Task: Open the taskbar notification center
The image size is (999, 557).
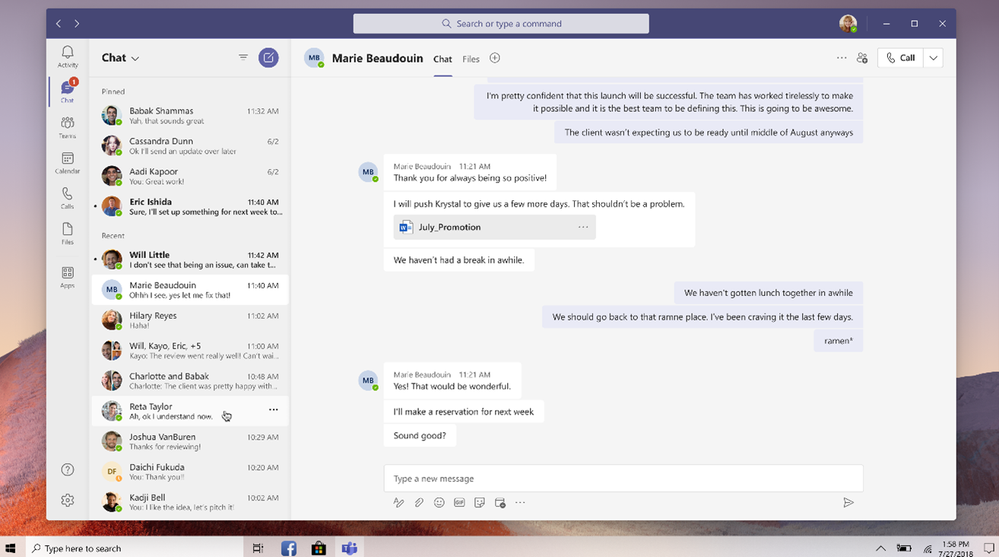Action: coord(989,548)
